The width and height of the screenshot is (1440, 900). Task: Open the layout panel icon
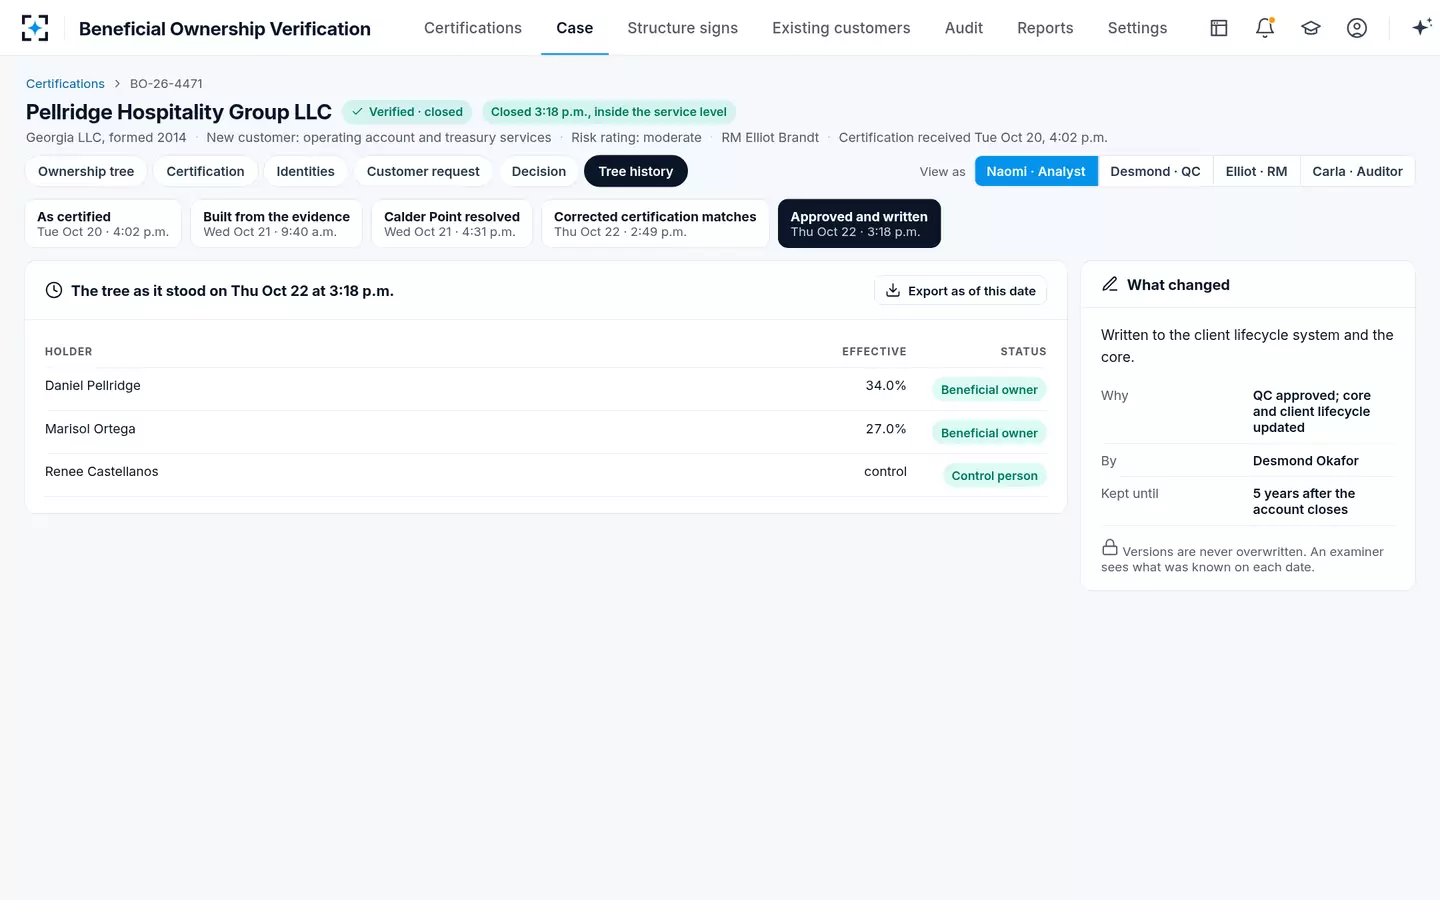point(1219,28)
